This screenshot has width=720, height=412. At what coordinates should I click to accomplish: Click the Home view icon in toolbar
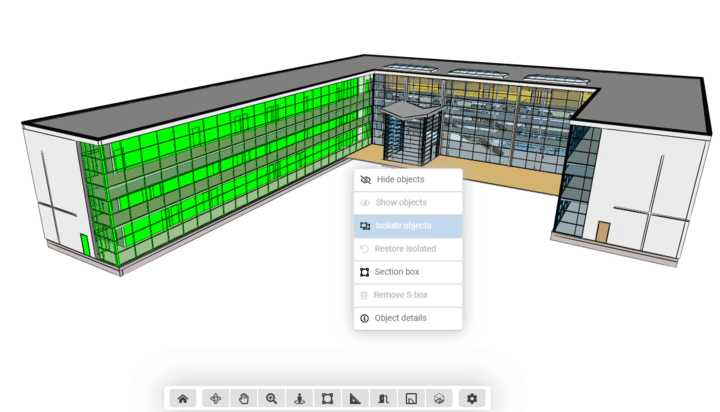pos(183,398)
